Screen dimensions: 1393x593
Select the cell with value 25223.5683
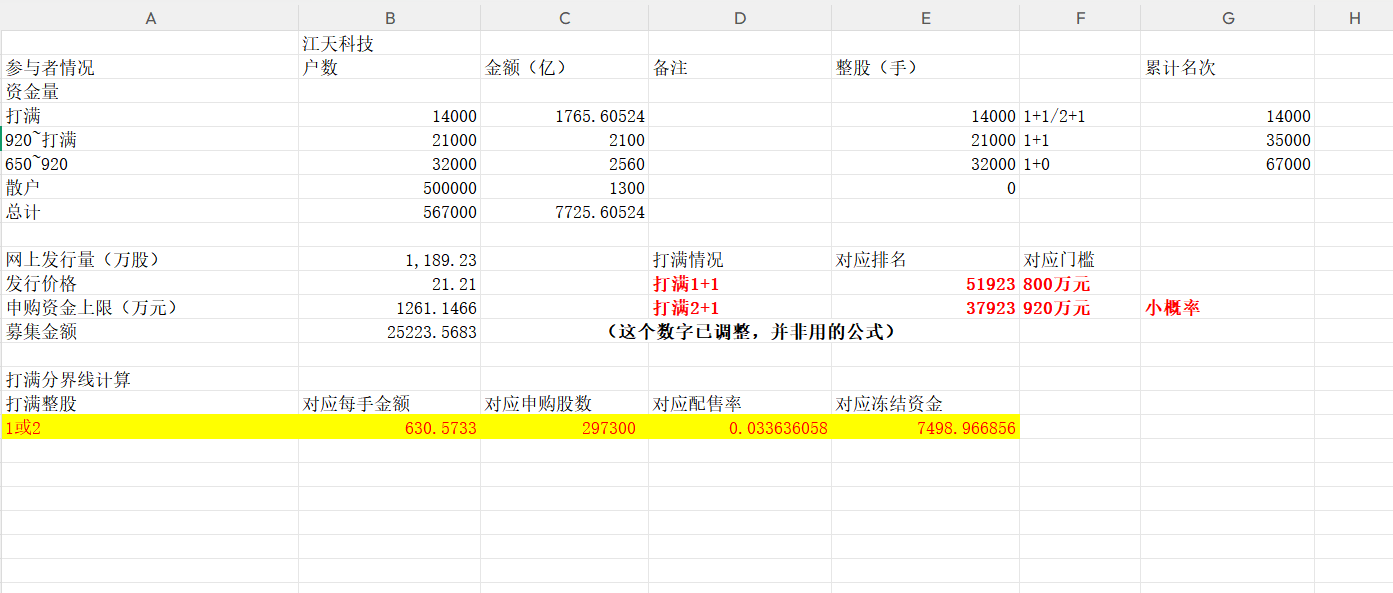389,332
